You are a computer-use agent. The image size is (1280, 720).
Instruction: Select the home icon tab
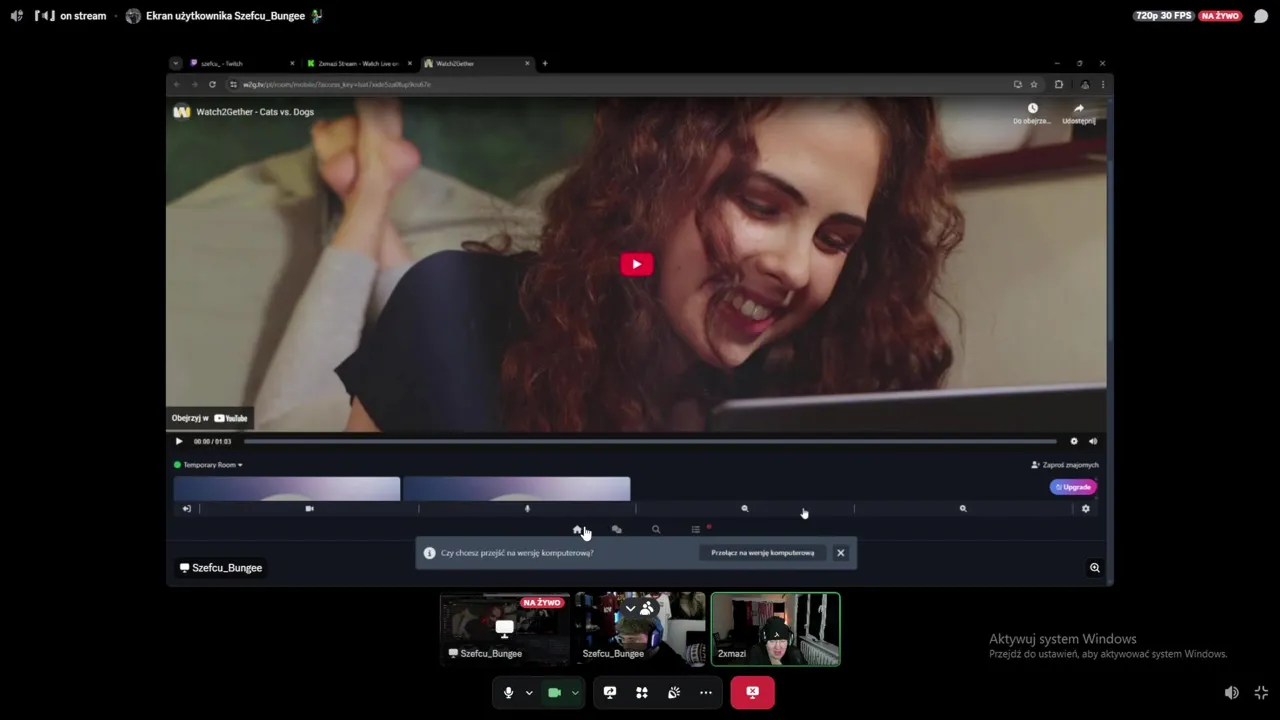click(x=577, y=529)
